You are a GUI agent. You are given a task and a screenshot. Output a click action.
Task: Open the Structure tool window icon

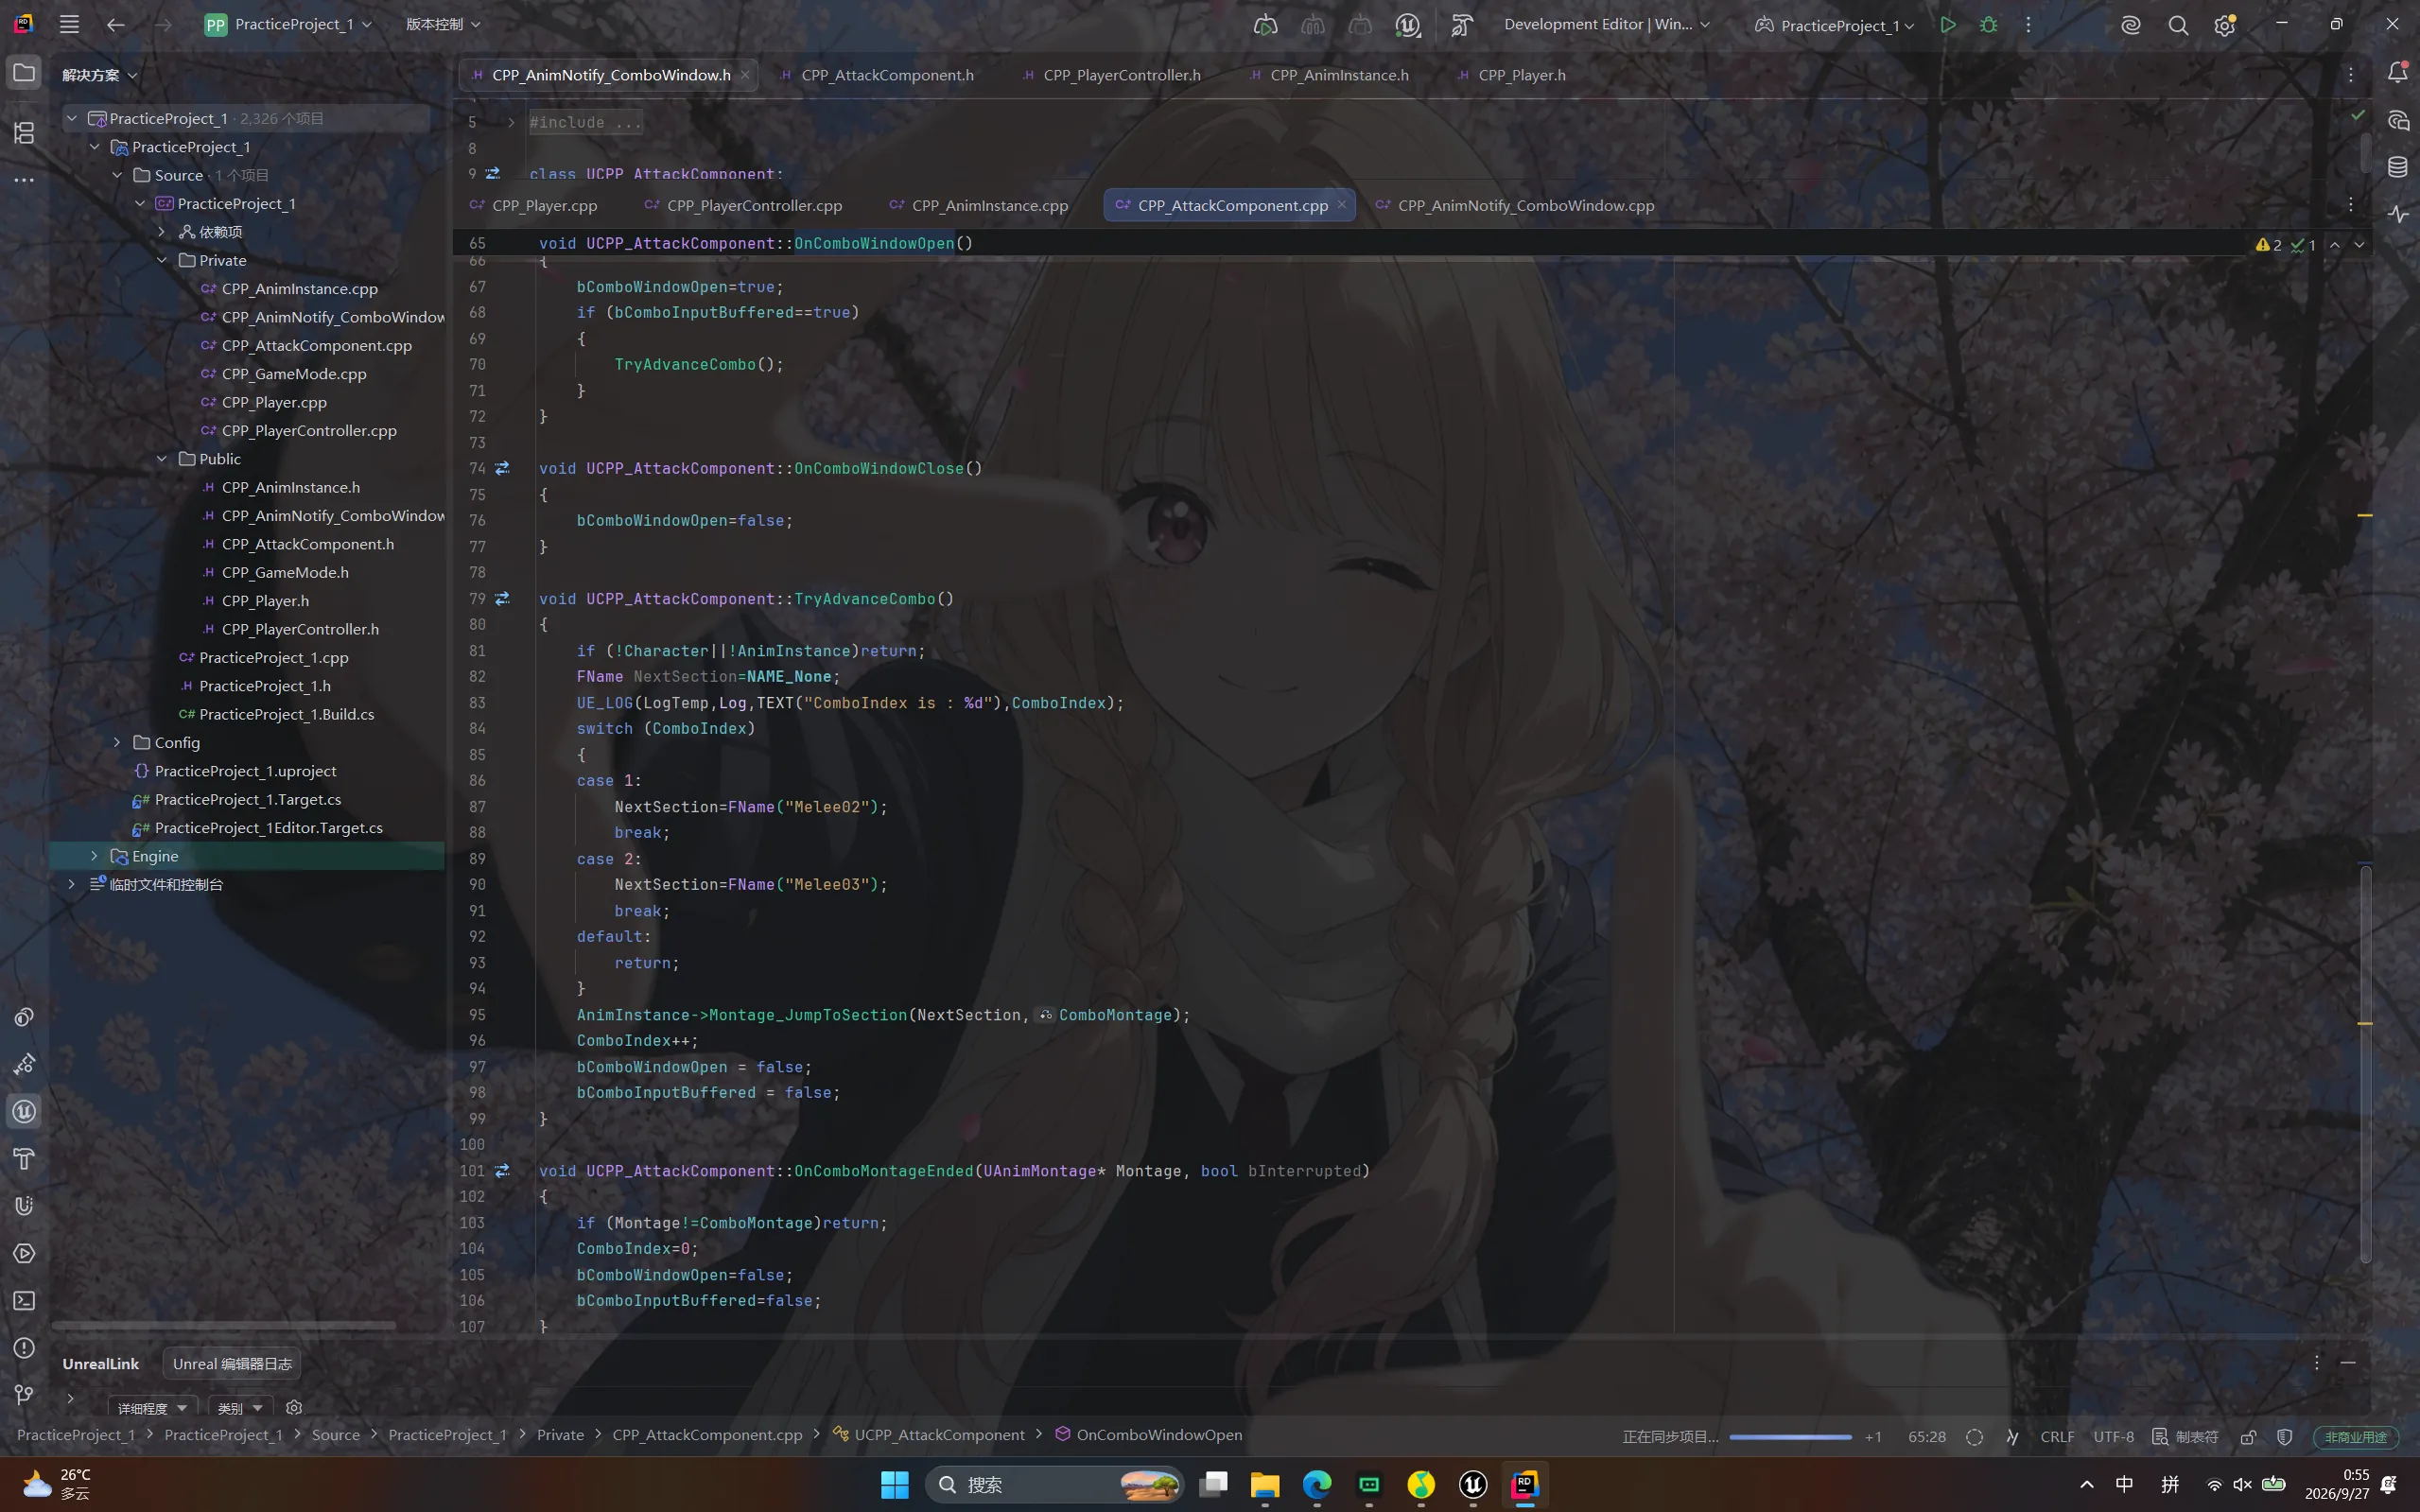[24, 132]
